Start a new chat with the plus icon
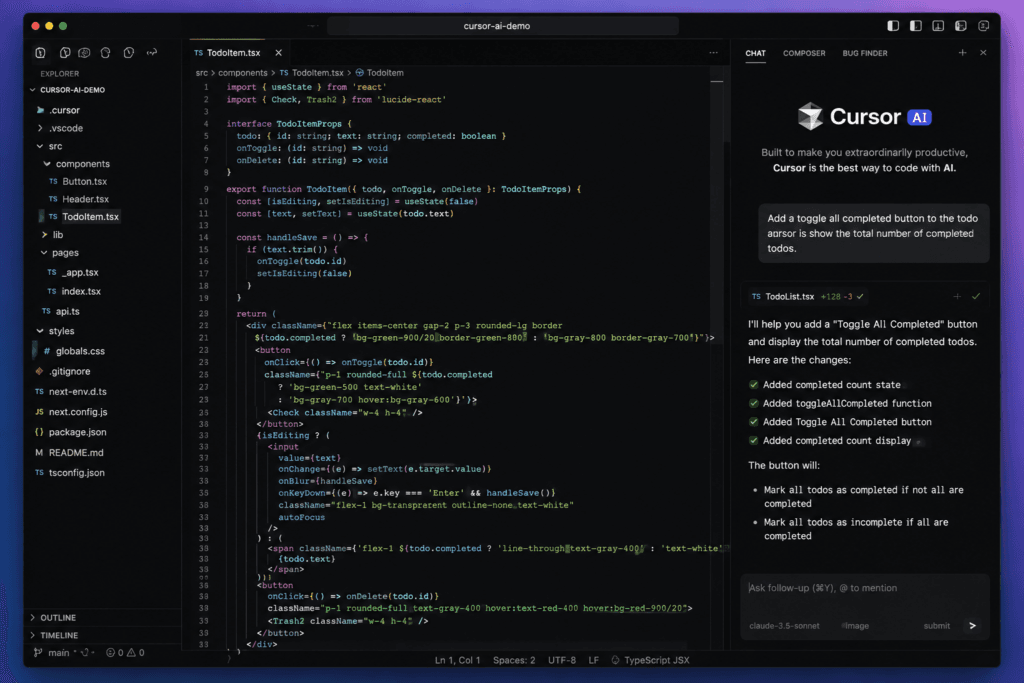Image resolution: width=1024 pixels, height=683 pixels. point(962,53)
